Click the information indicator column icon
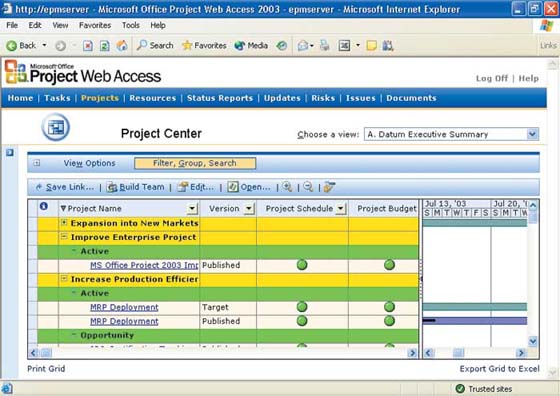The width and height of the screenshot is (560, 396). coord(44,206)
